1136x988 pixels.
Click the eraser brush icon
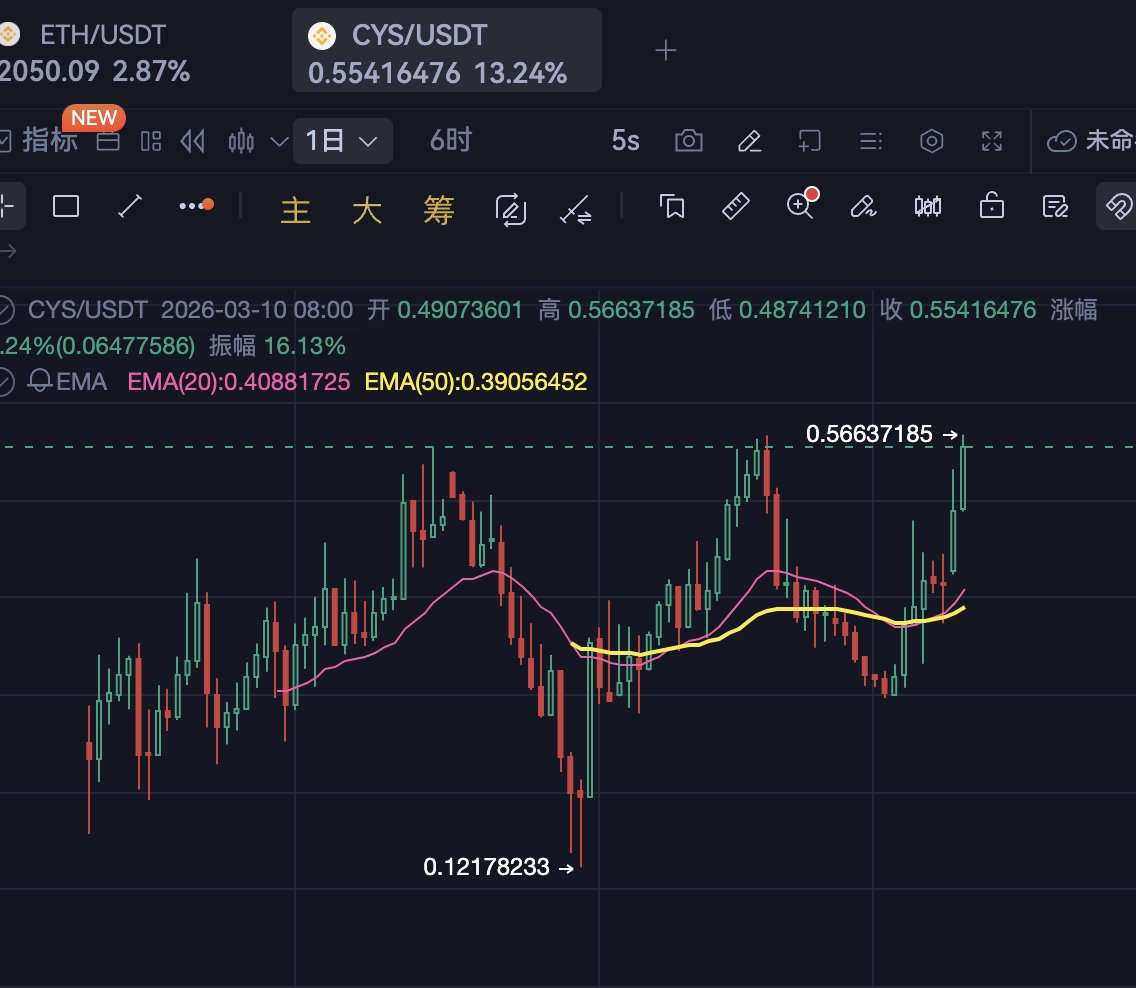tap(863, 206)
